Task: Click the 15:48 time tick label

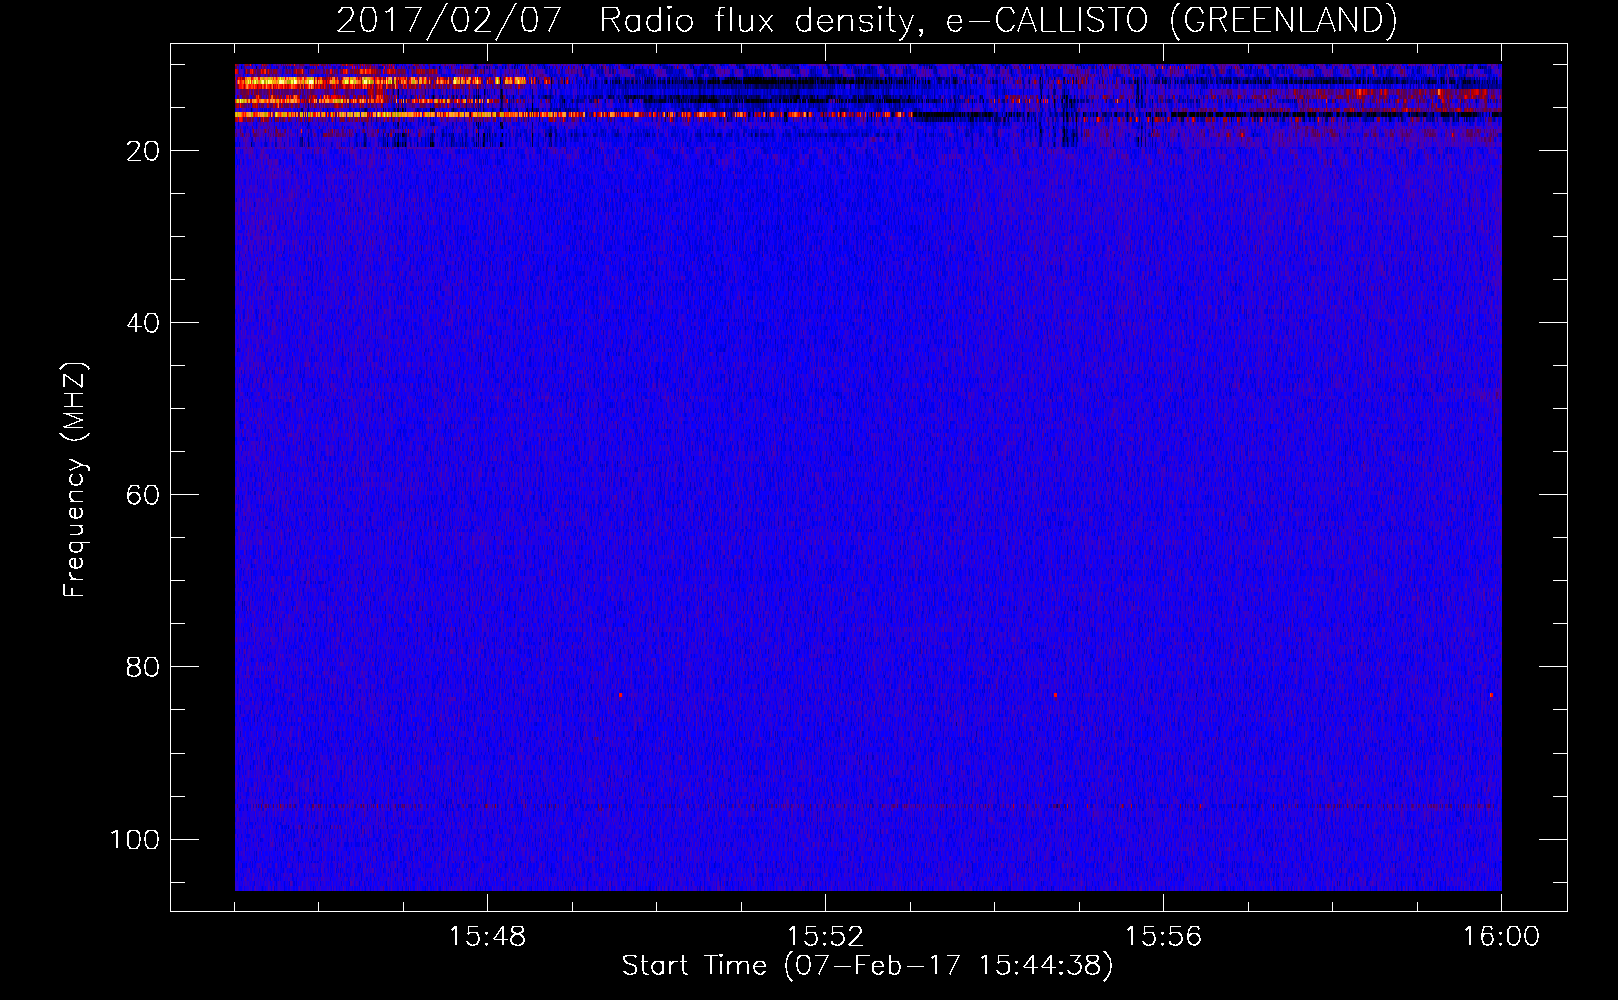Action: click(487, 937)
